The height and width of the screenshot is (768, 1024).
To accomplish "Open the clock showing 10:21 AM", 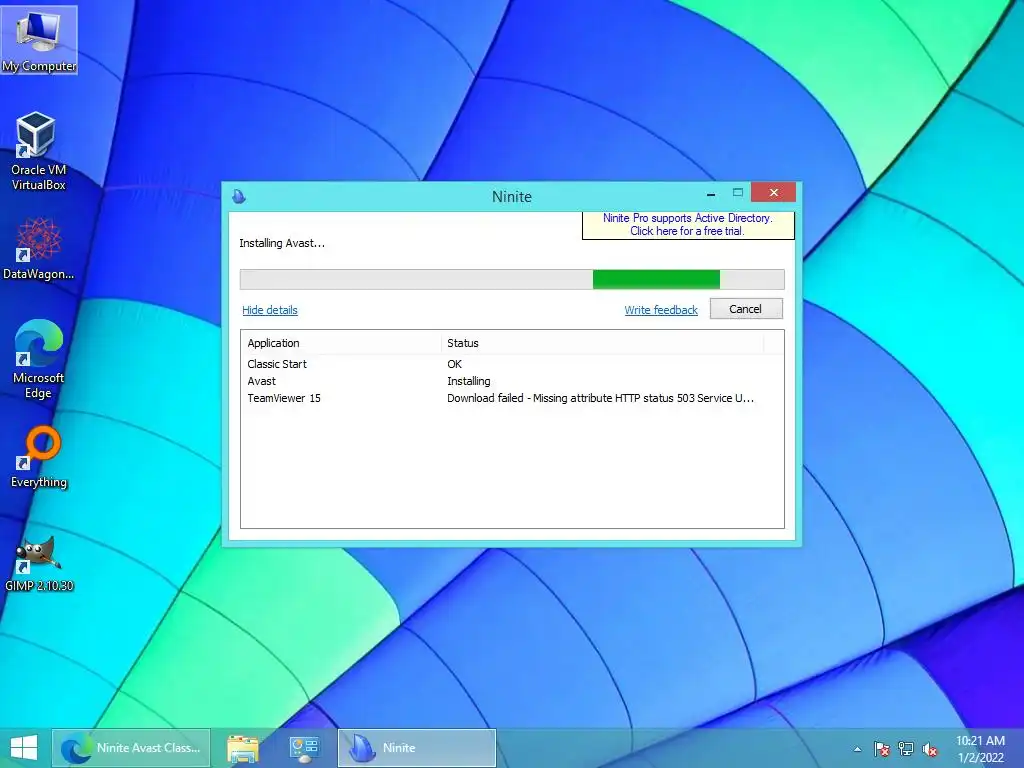I will point(980,748).
